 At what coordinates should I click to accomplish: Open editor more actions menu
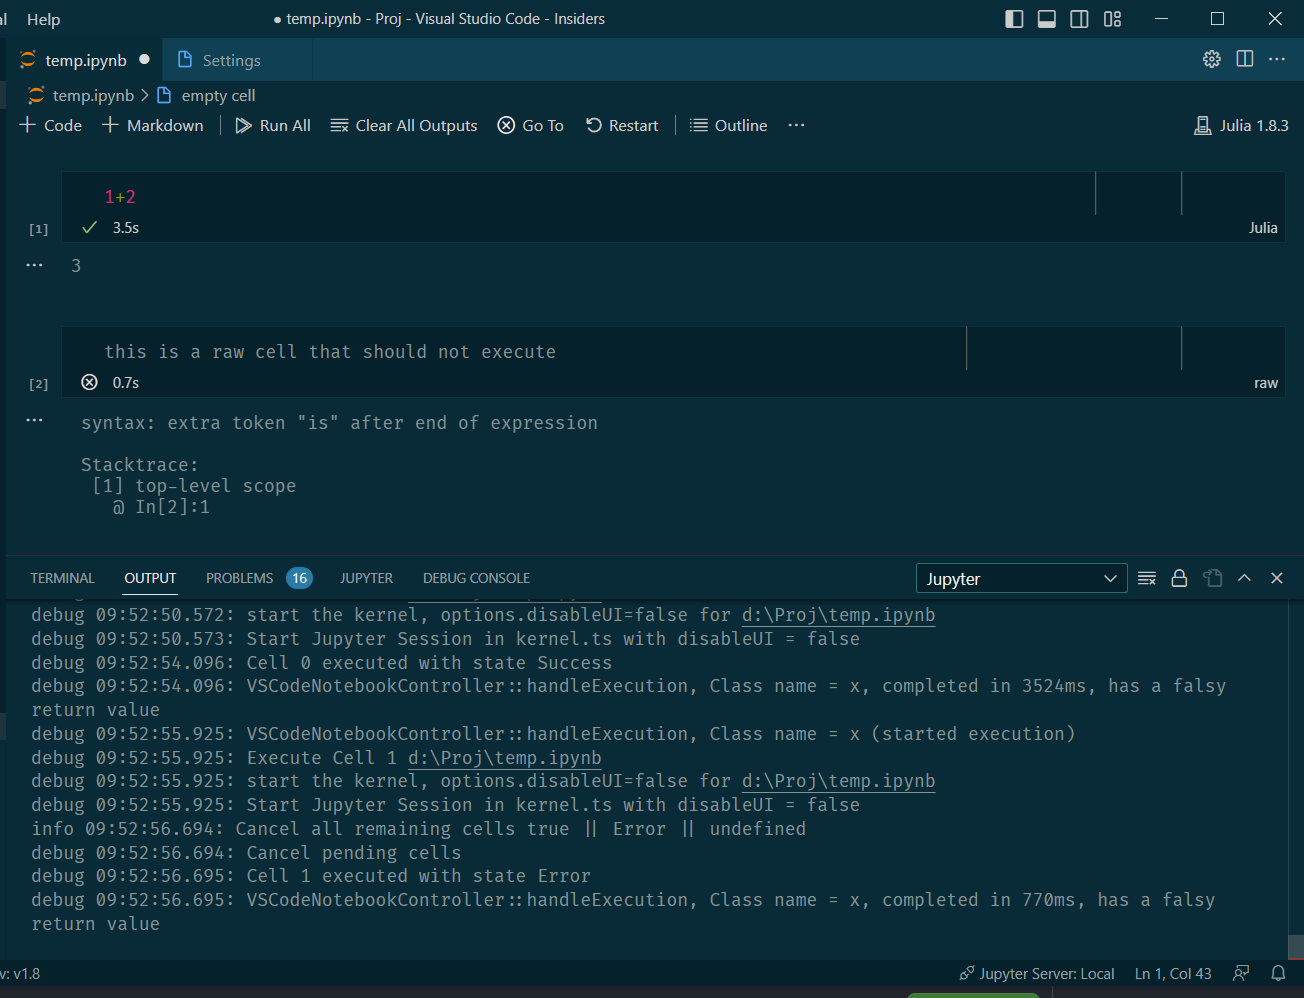coord(1277,59)
